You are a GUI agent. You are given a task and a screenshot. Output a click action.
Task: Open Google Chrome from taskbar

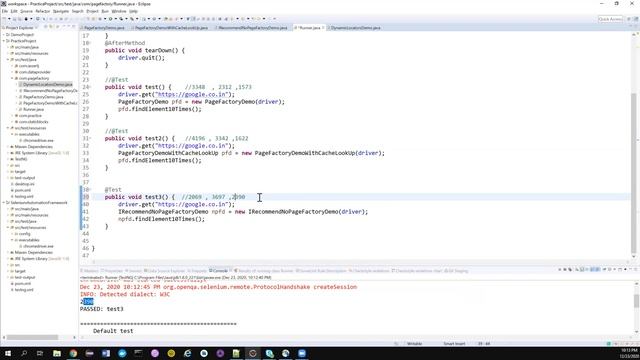pos(73,353)
